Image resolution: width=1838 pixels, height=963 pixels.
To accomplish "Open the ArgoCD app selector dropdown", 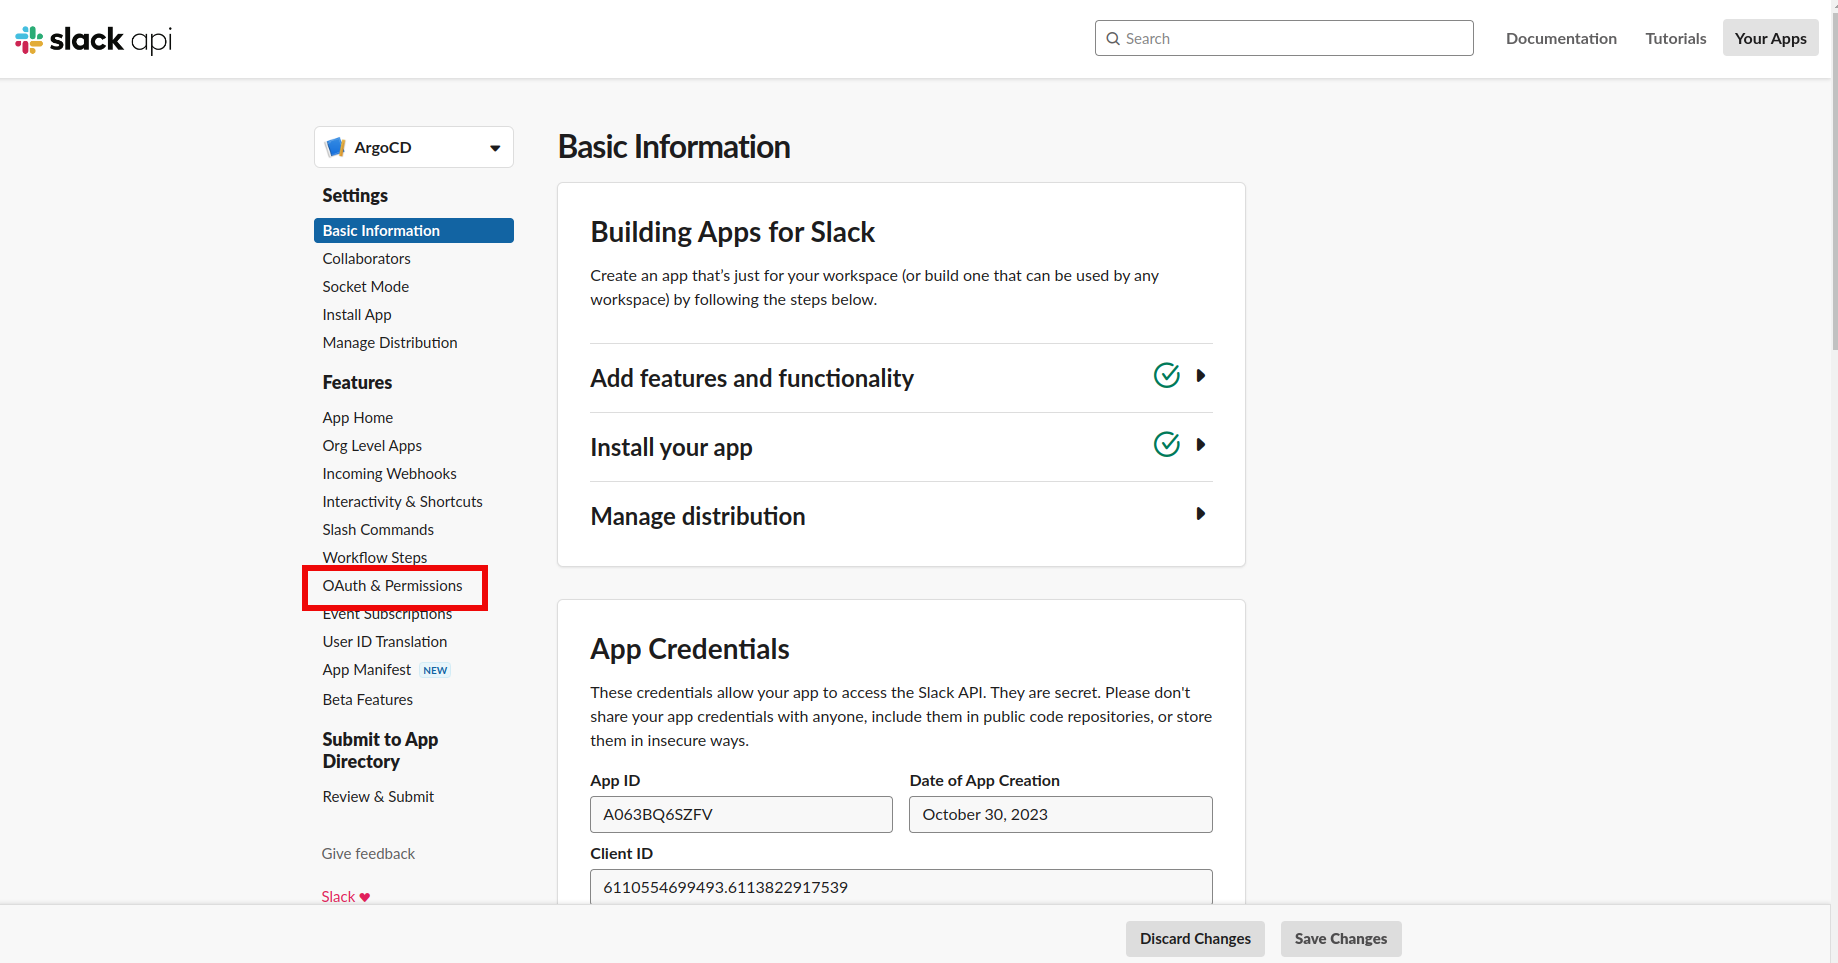I will (414, 147).
